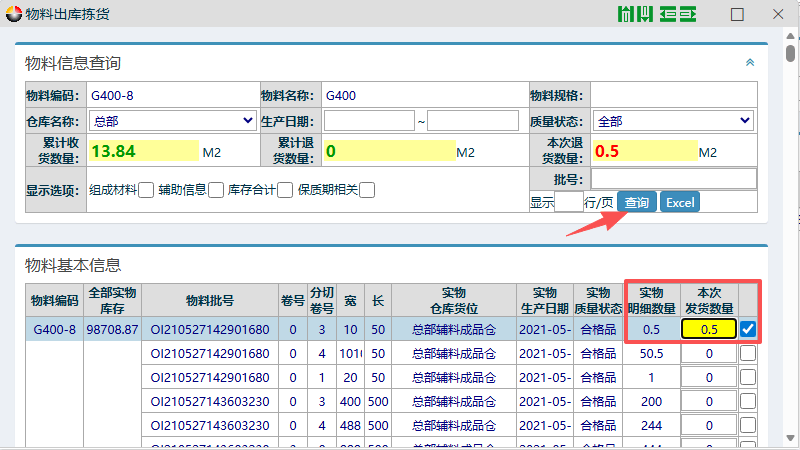This screenshot has height=450, width=800.
Task: Click the Excel export button
Action: point(679,203)
